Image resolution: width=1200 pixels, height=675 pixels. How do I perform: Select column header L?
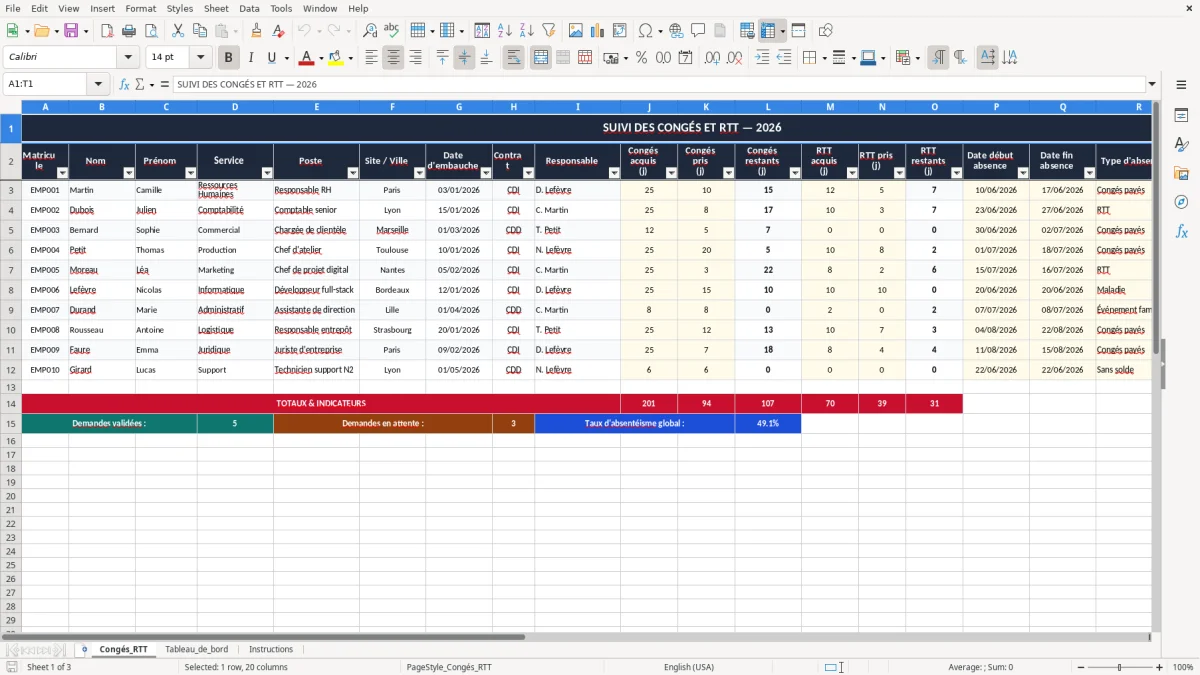pos(768,106)
